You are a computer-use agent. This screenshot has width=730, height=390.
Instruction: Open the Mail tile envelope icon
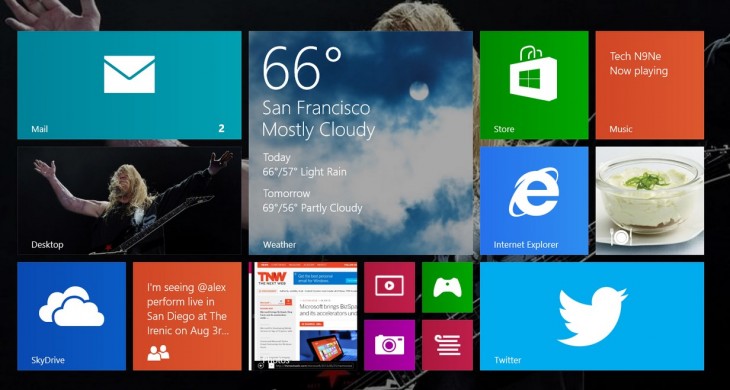[x=129, y=74]
